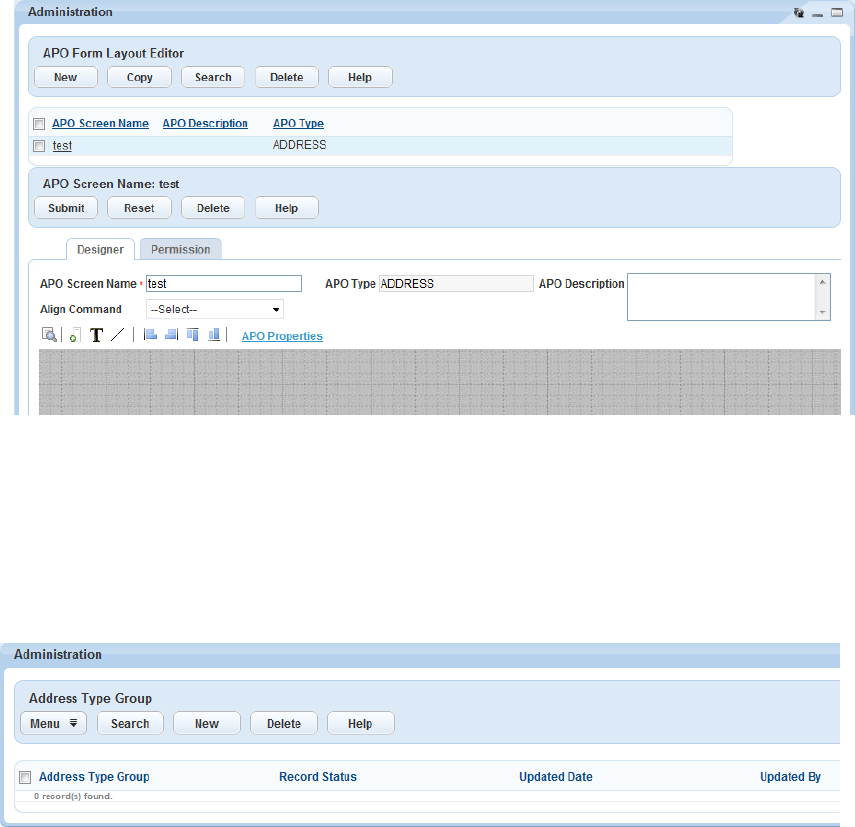Select the diagonal line drawing tool
855x827 pixels.
[118, 335]
